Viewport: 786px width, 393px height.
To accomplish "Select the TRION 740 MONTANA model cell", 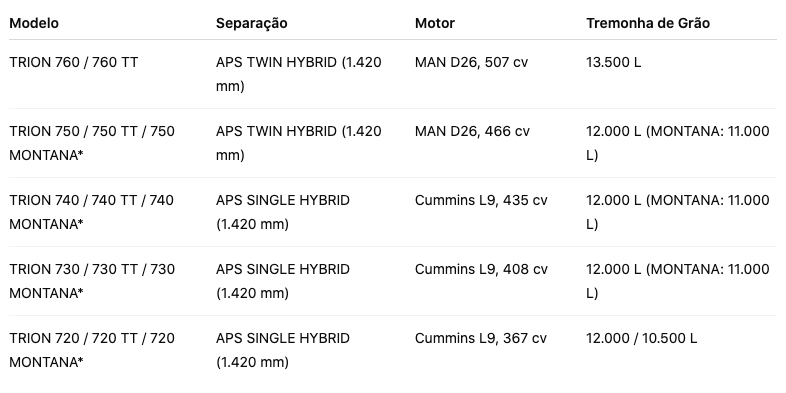I will point(92,213).
